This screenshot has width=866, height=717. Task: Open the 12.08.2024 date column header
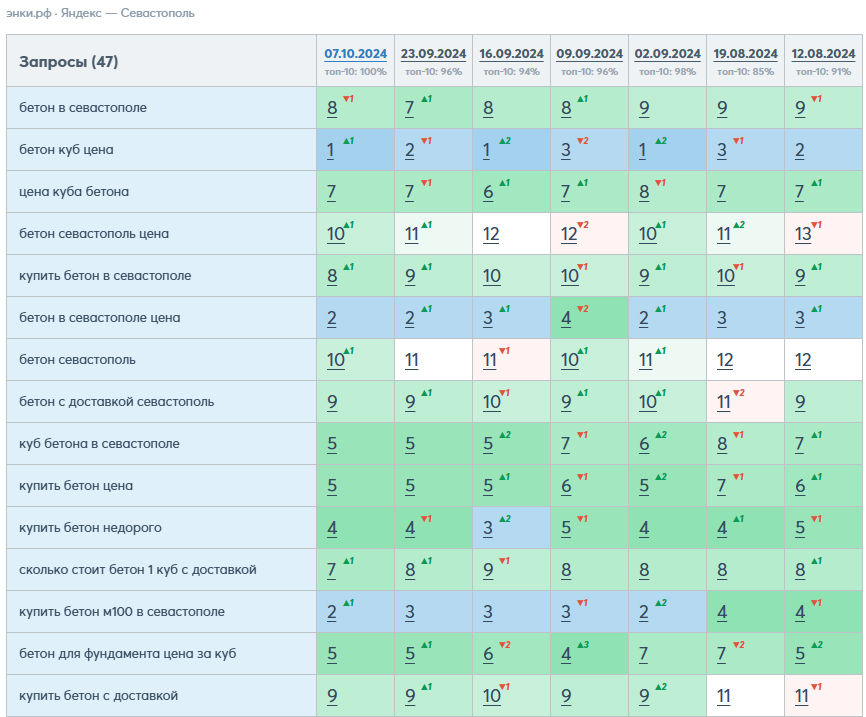[x=823, y=54]
